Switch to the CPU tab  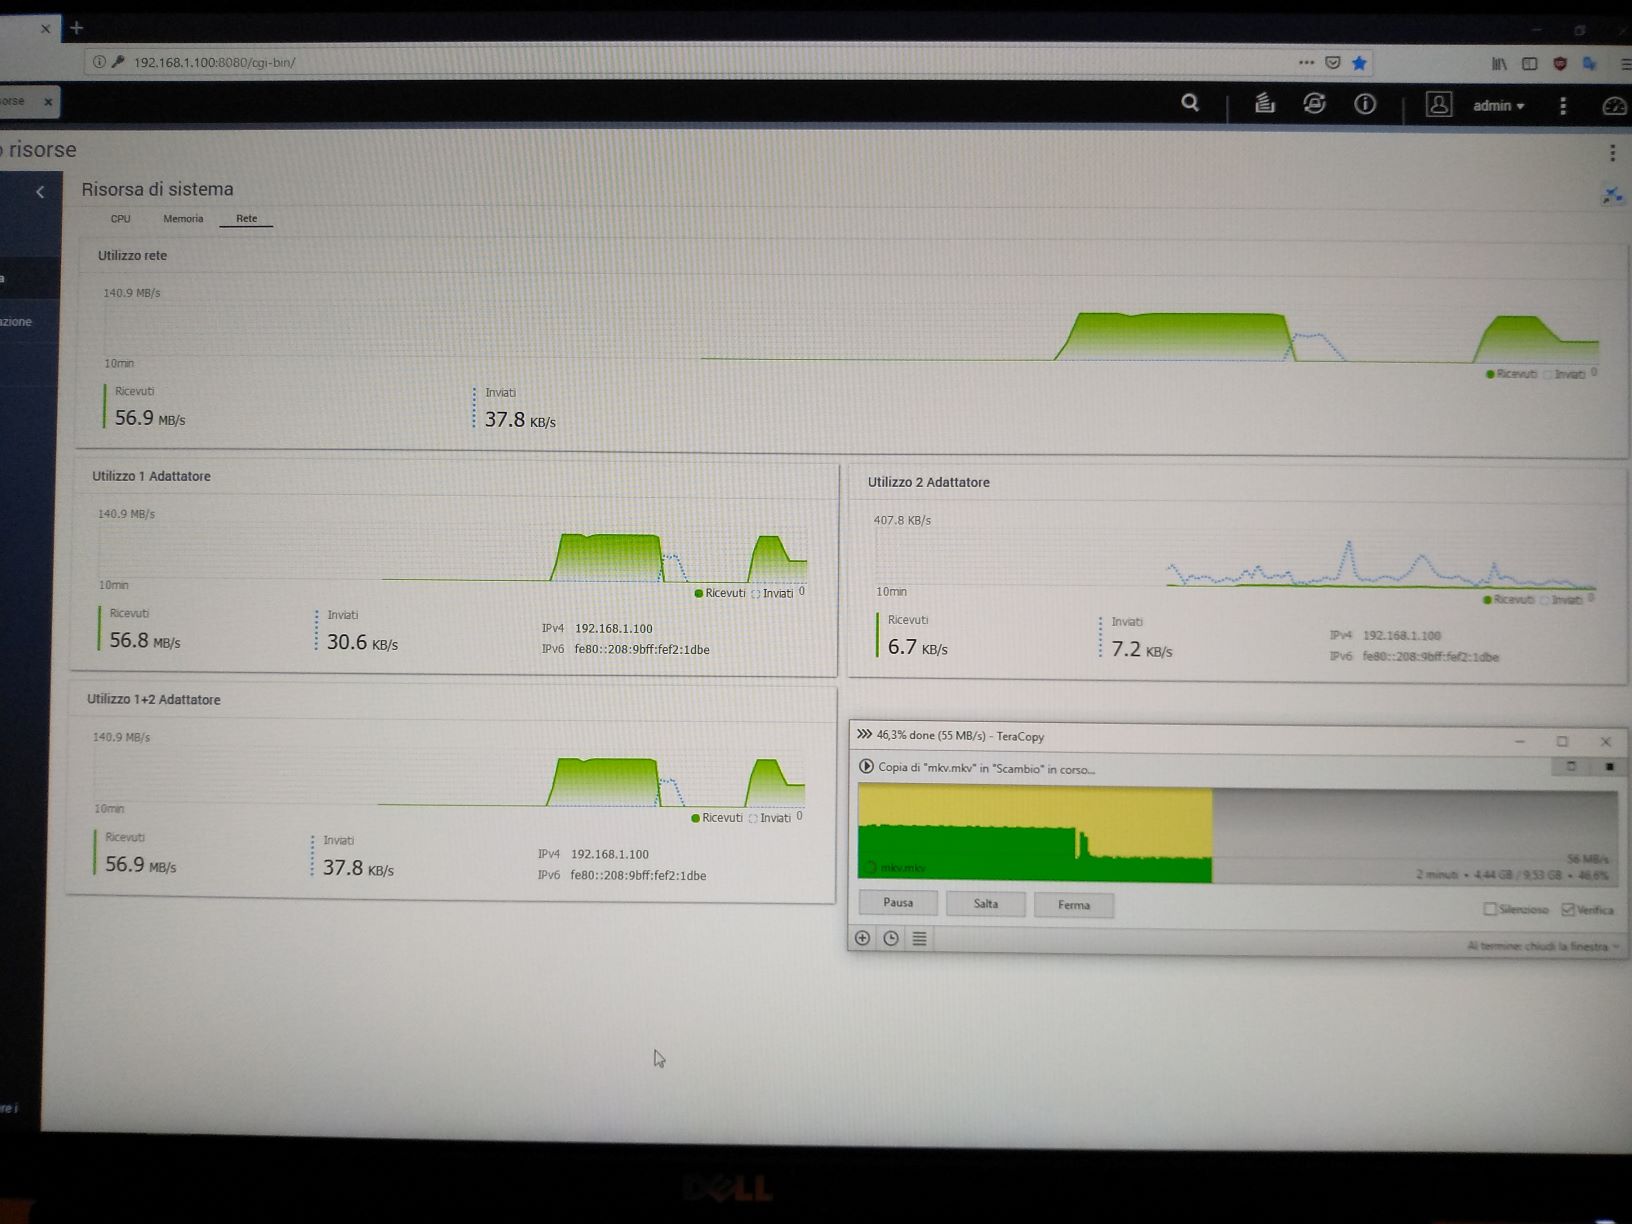click(120, 219)
